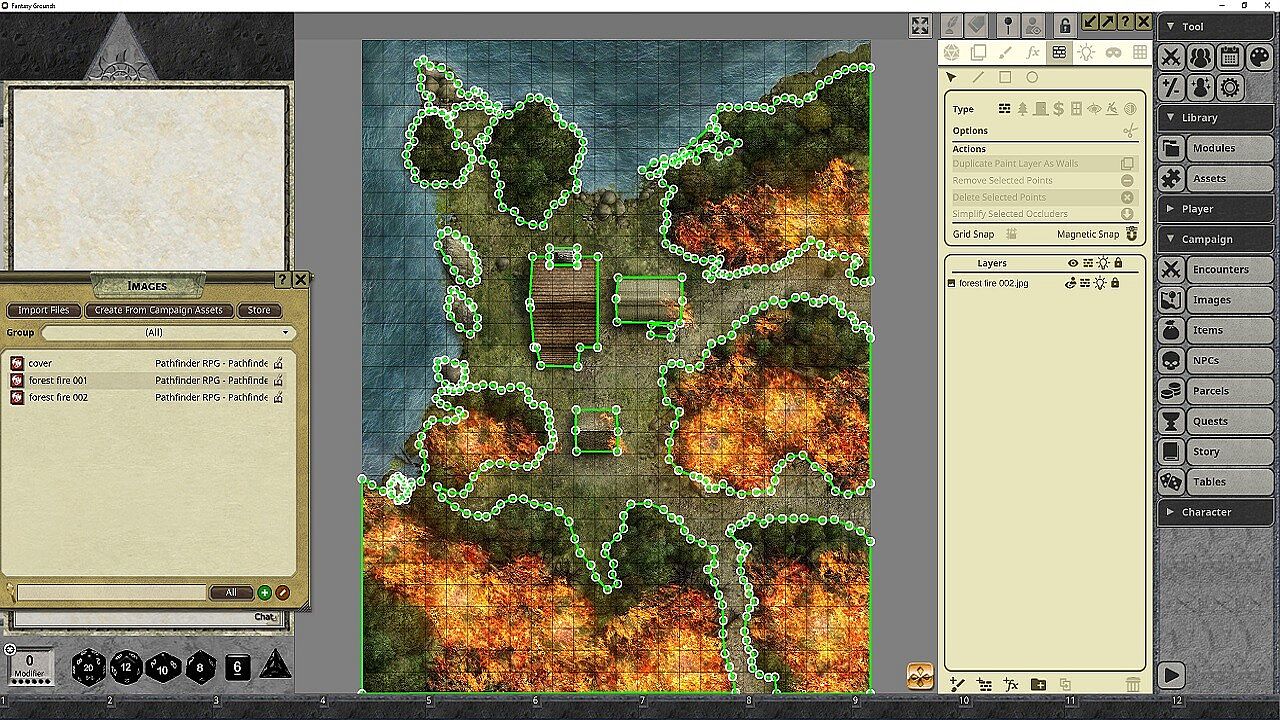The image size is (1280, 720).
Task: Click the add paint layer icon
Action: coord(957,684)
